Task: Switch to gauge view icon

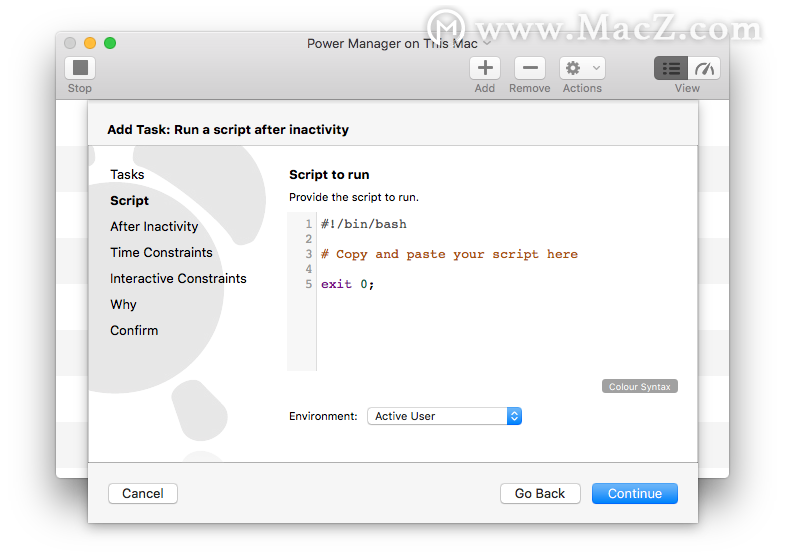Action: [x=704, y=68]
